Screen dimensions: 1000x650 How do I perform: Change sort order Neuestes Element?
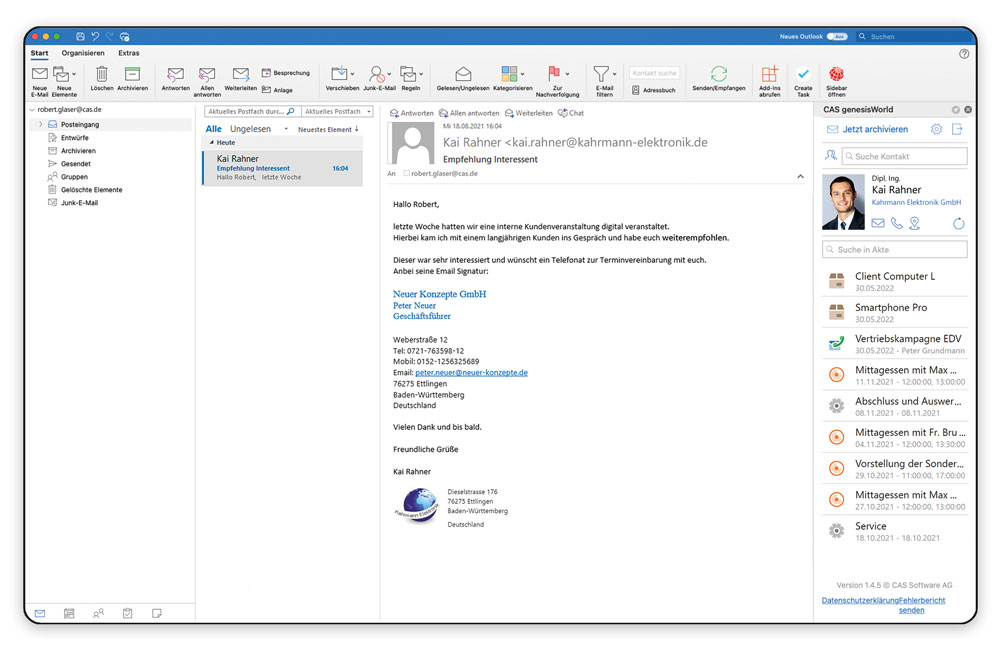pyautogui.click(x=328, y=129)
